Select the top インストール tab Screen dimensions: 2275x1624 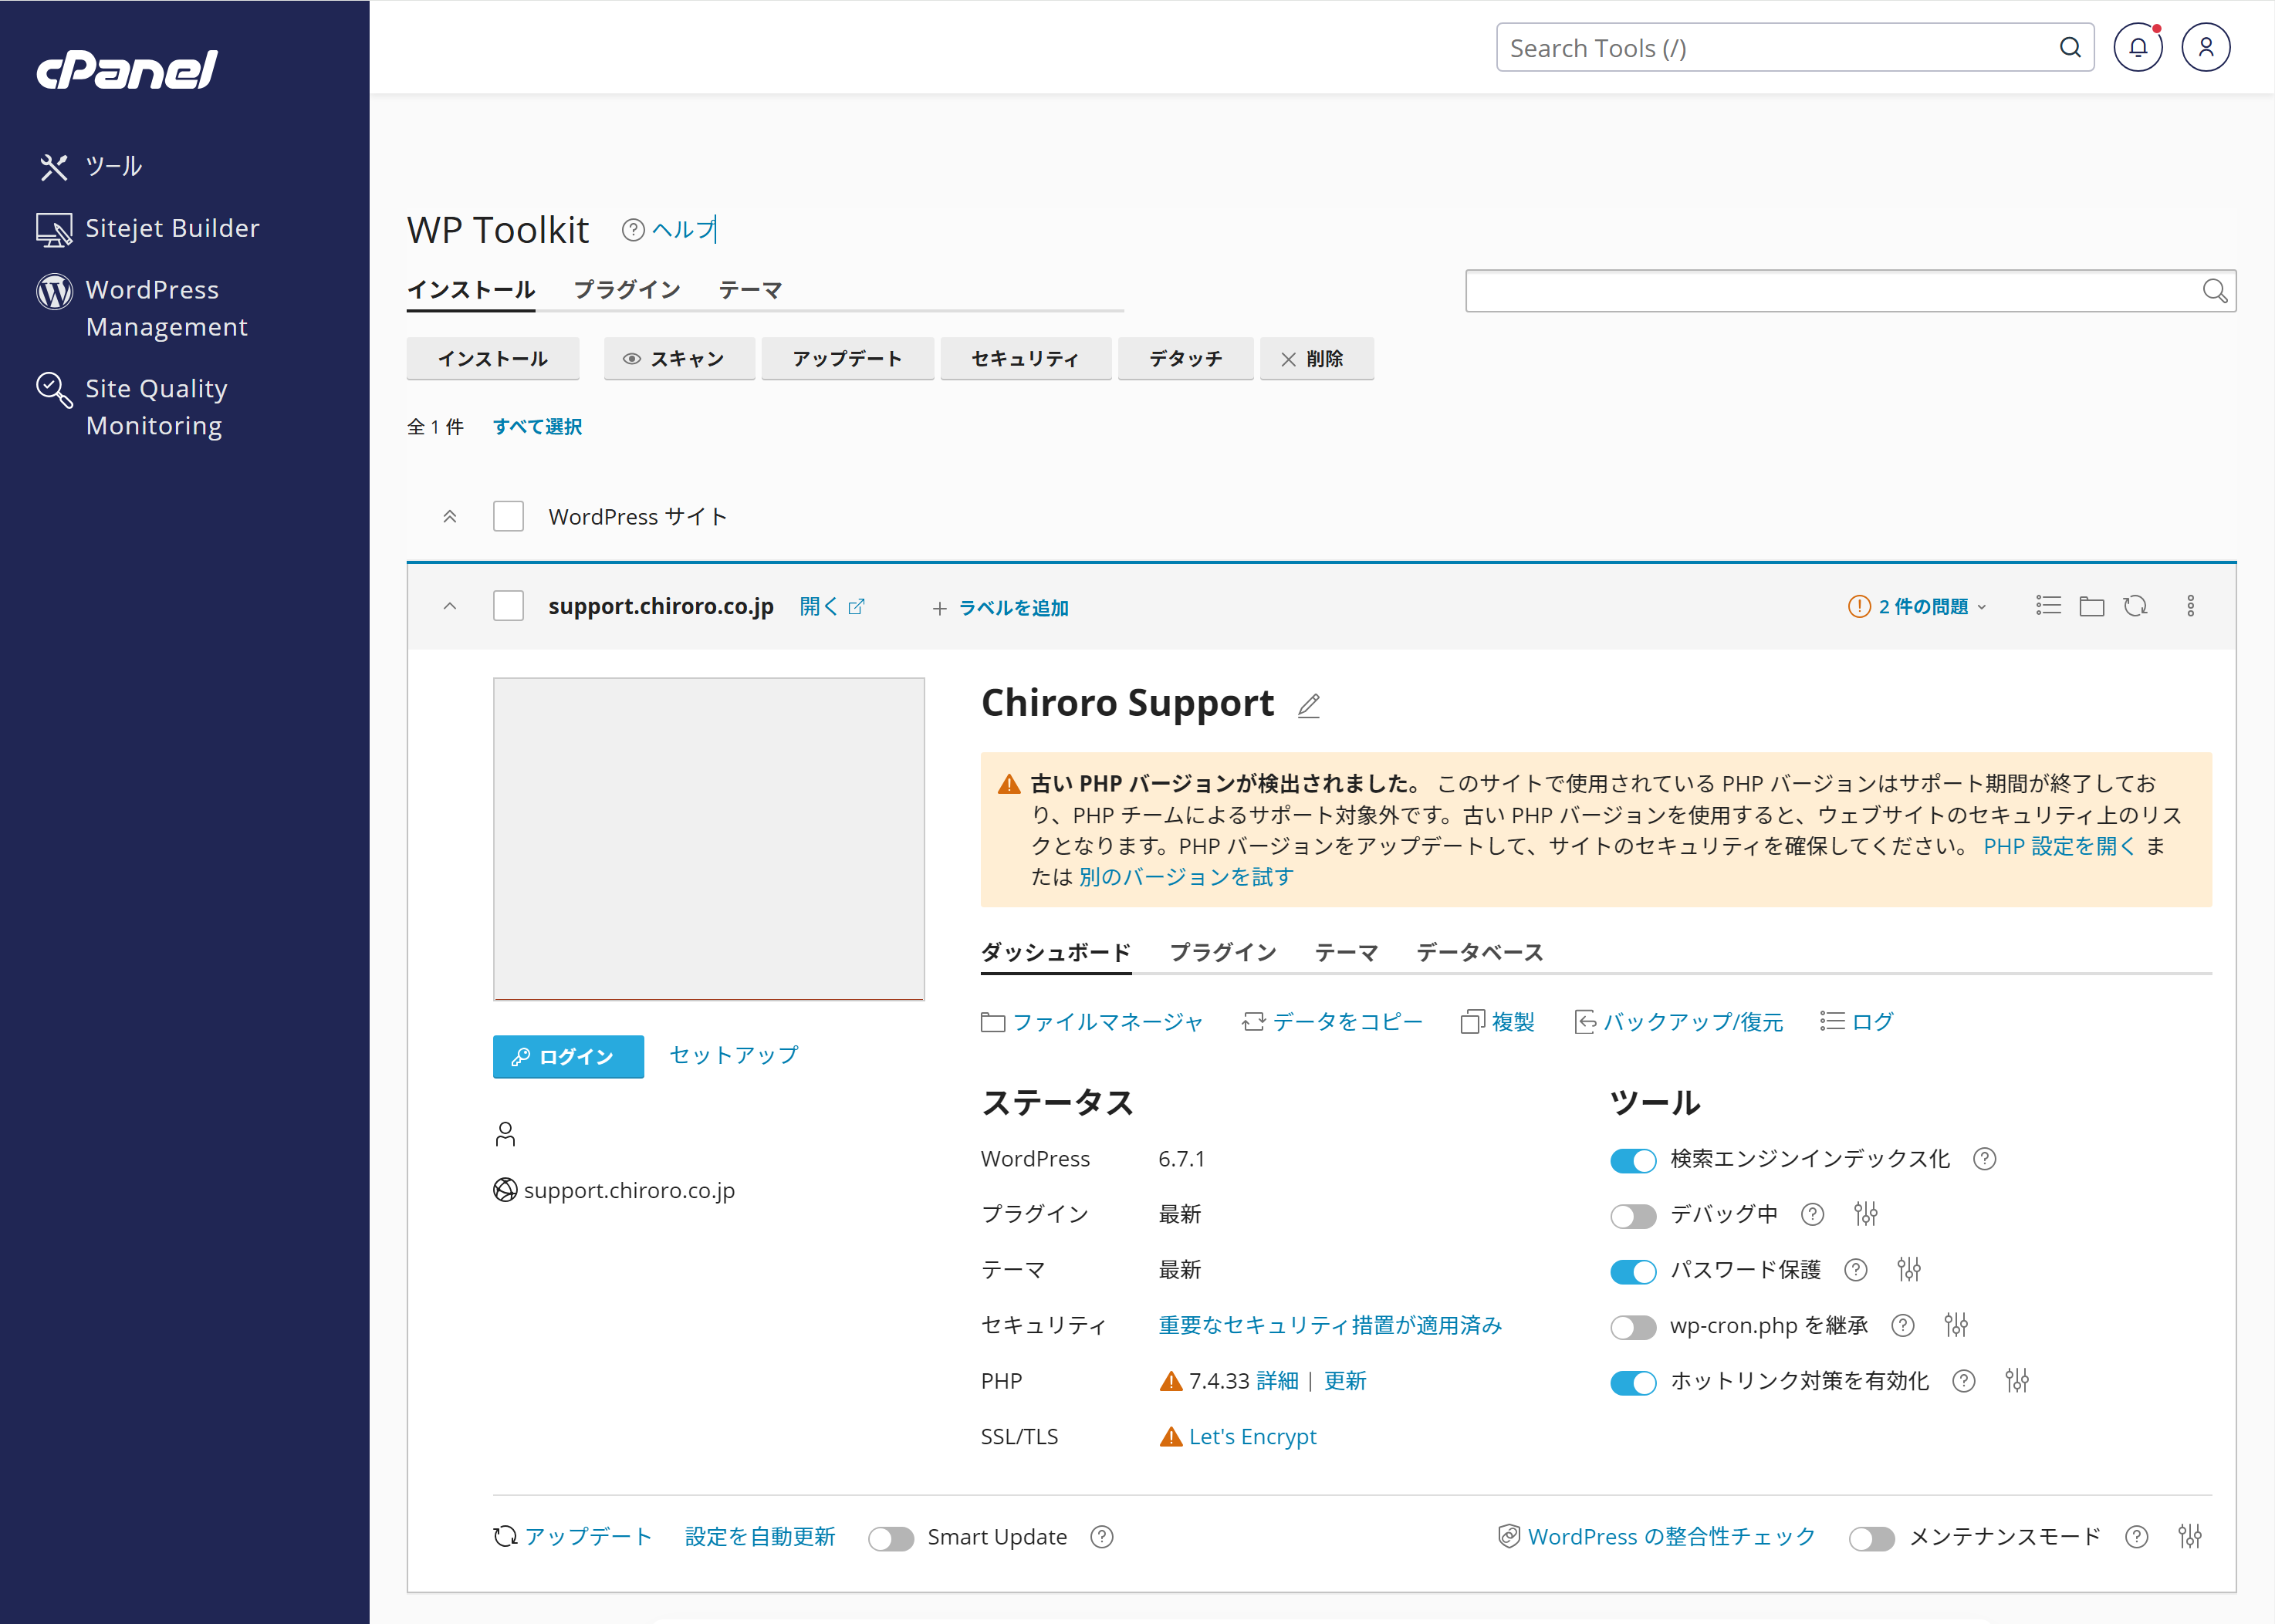point(471,290)
